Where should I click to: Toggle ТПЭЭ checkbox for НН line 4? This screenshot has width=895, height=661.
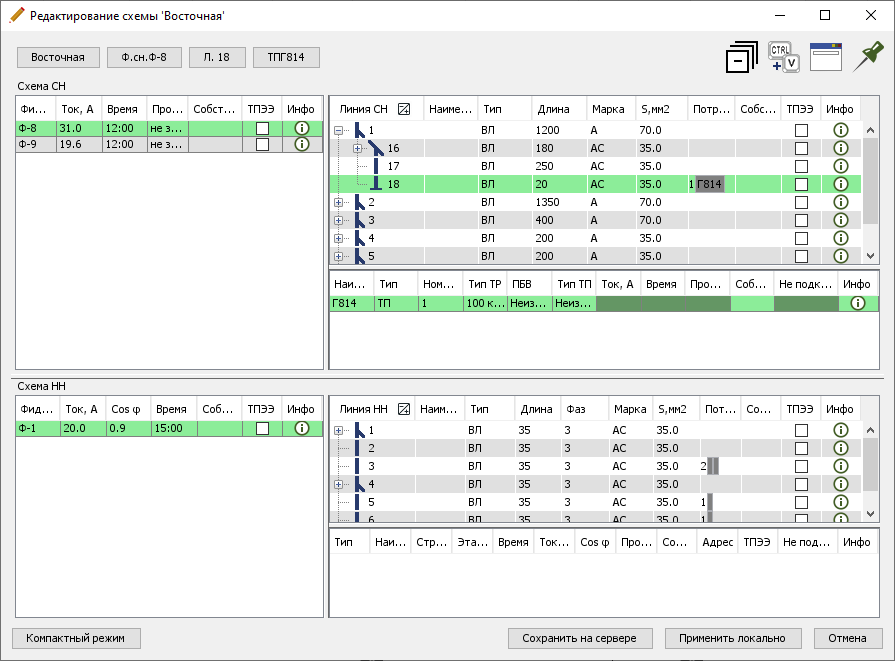(801, 485)
